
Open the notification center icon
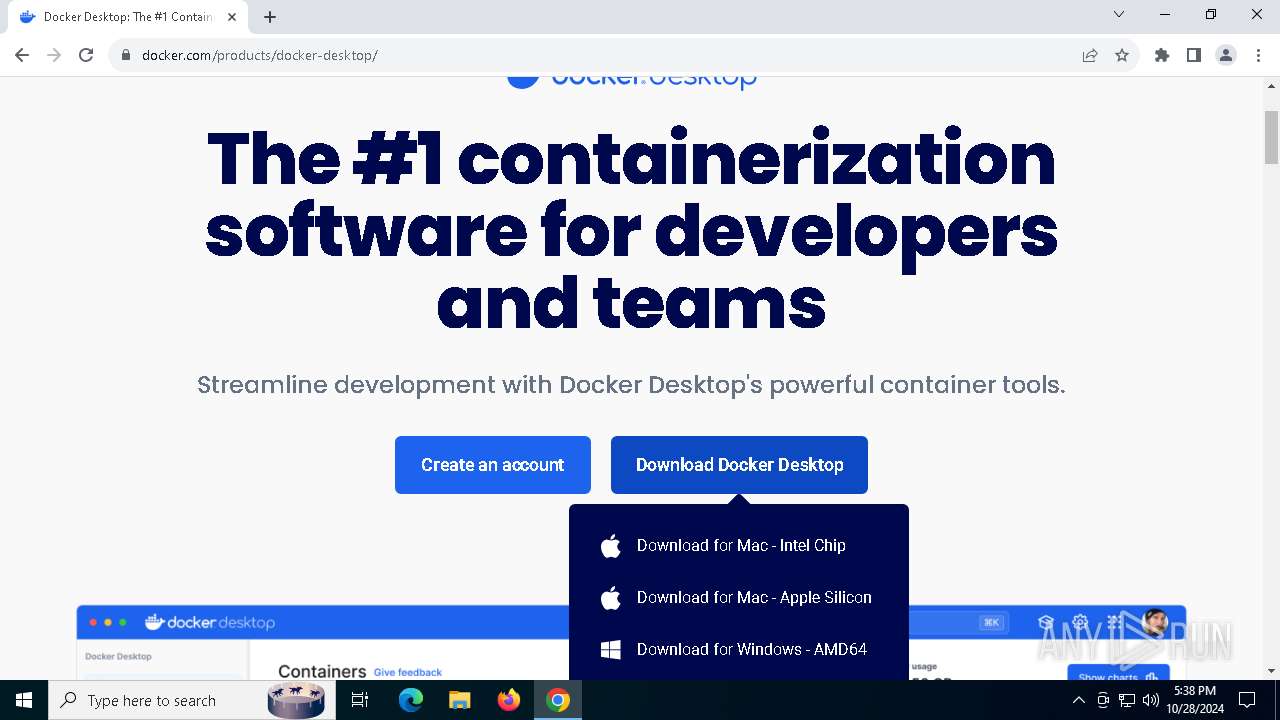click(1247, 700)
